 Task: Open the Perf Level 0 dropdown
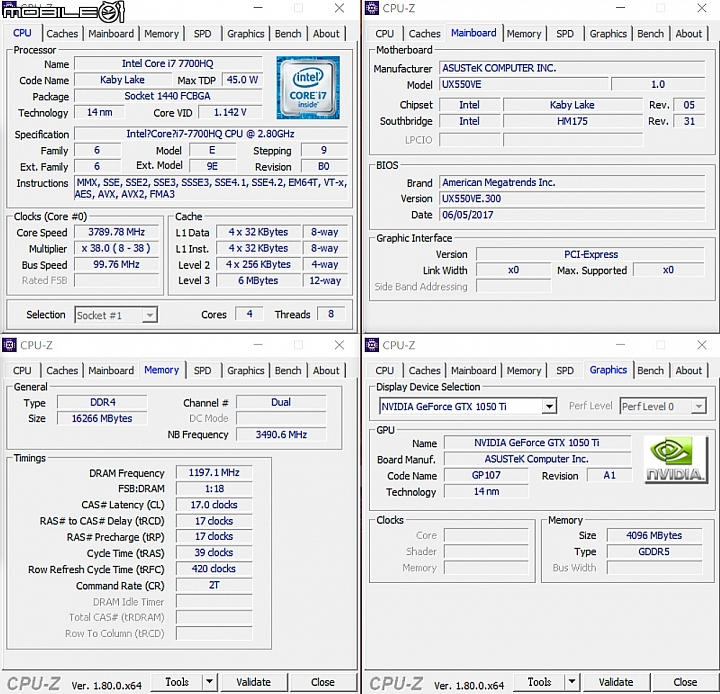click(698, 406)
